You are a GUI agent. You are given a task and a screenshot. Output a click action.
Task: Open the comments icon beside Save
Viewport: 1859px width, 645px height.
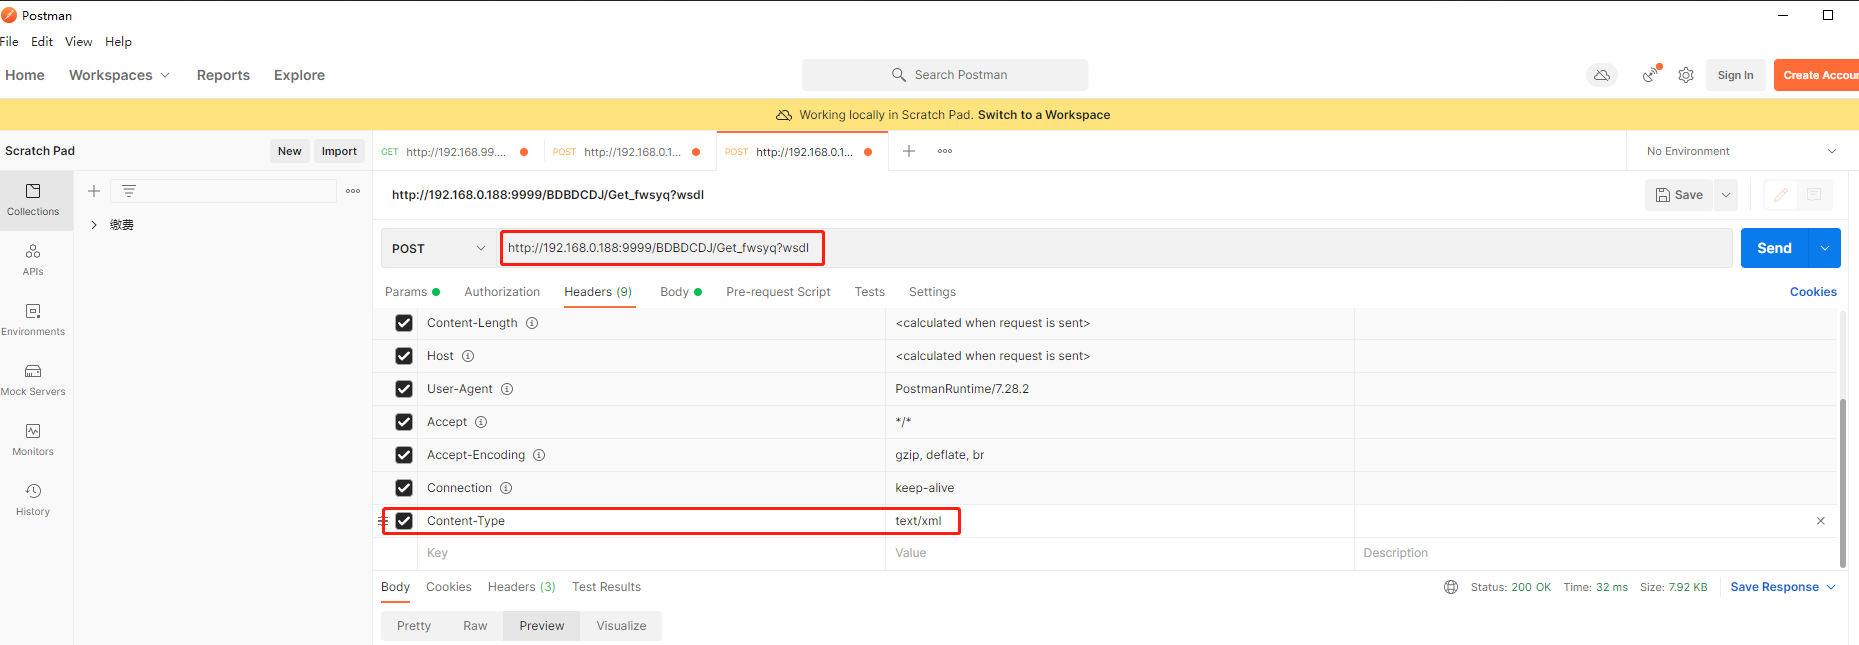coord(1814,195)
